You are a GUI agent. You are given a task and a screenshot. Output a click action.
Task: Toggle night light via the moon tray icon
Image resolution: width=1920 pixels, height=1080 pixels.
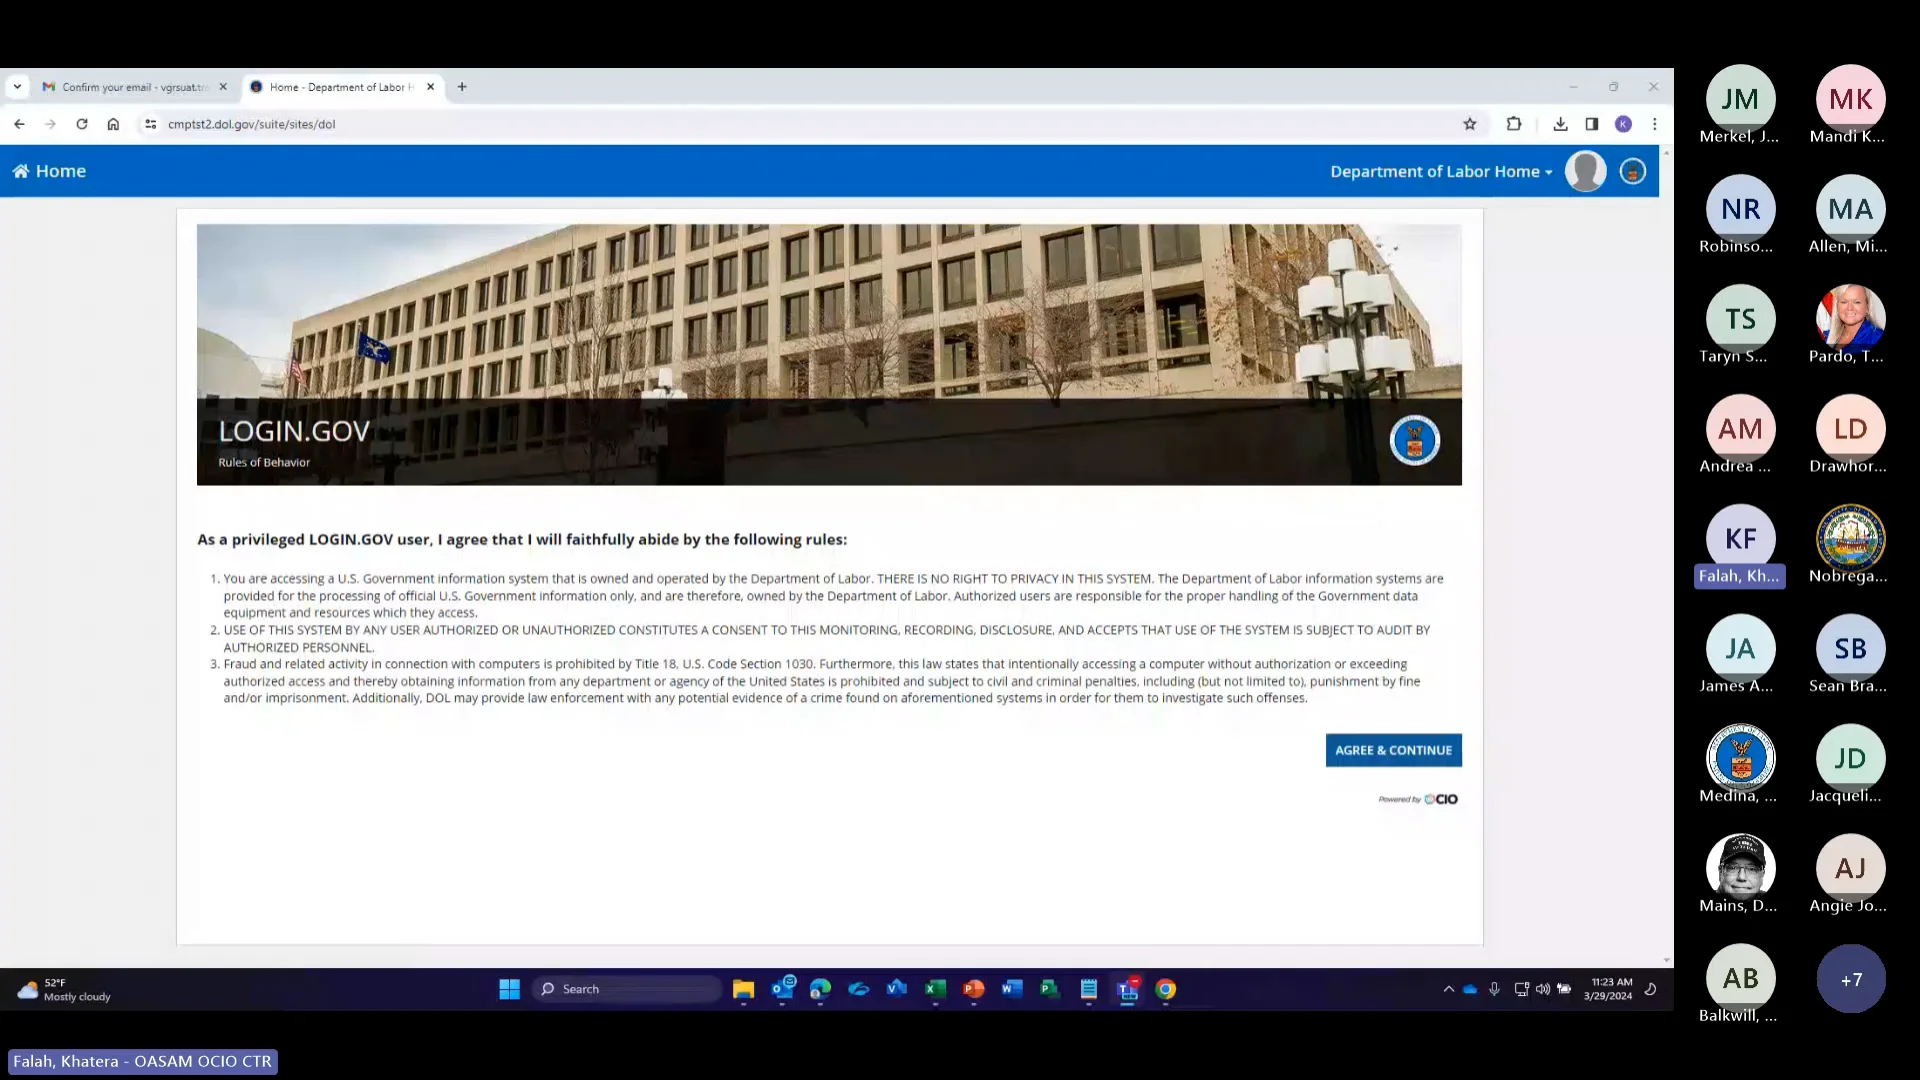tap(1650, 989)
